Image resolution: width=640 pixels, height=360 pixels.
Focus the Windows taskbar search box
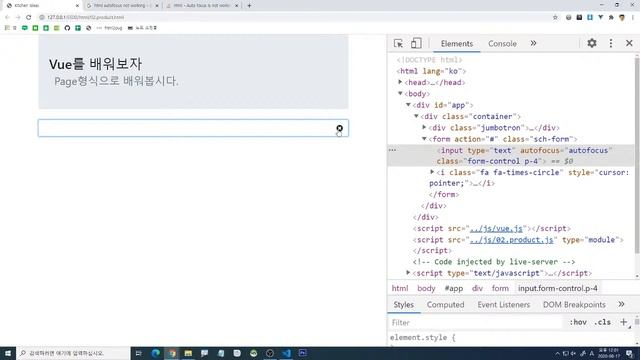pyautogui.click(x=73, y=353)
